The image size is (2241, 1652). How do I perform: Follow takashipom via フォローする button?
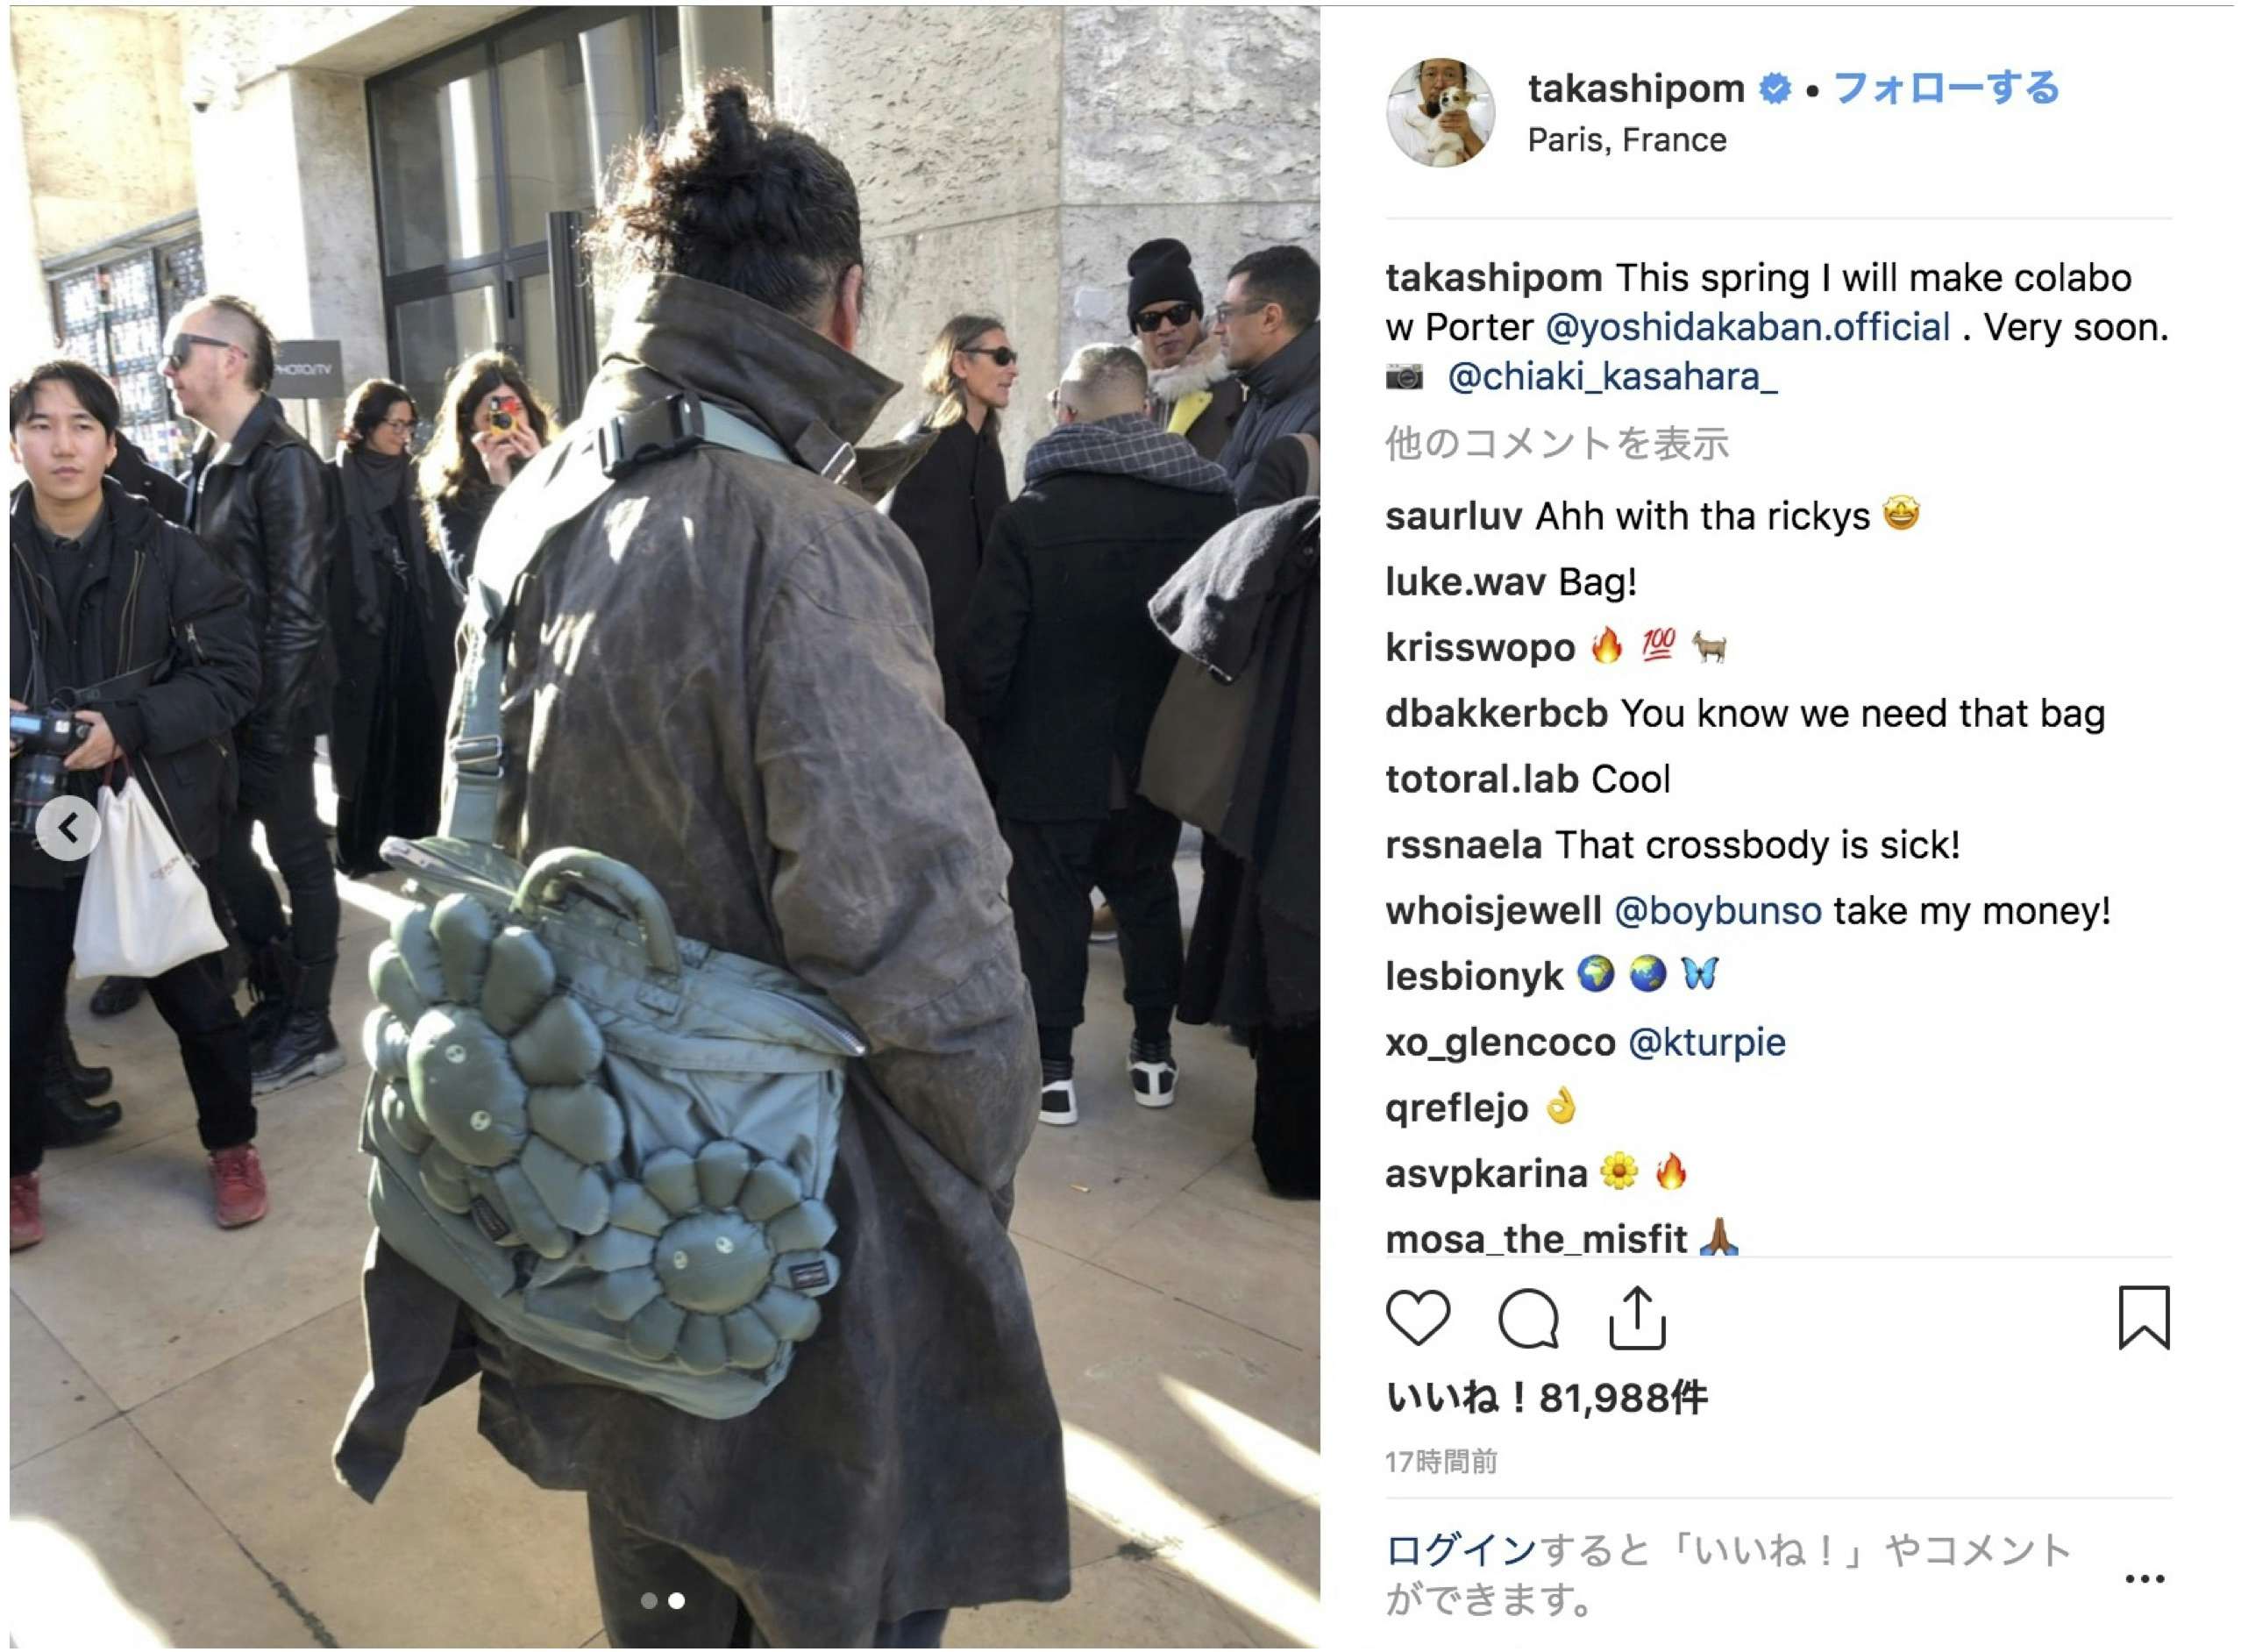click(x=1946, y=88)
